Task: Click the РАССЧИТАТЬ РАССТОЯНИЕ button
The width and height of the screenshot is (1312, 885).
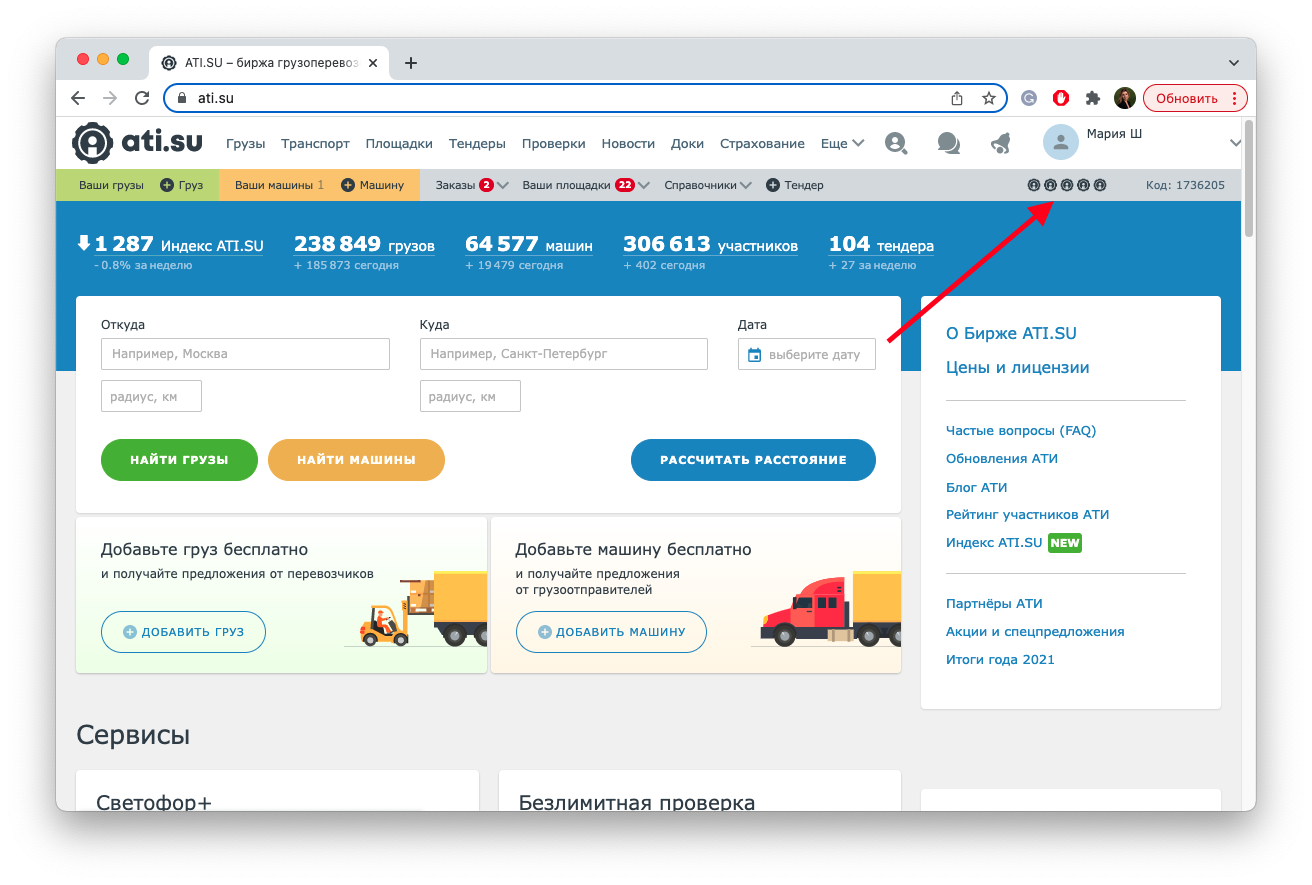Action: pyautogui.click(x=753, y=460)
